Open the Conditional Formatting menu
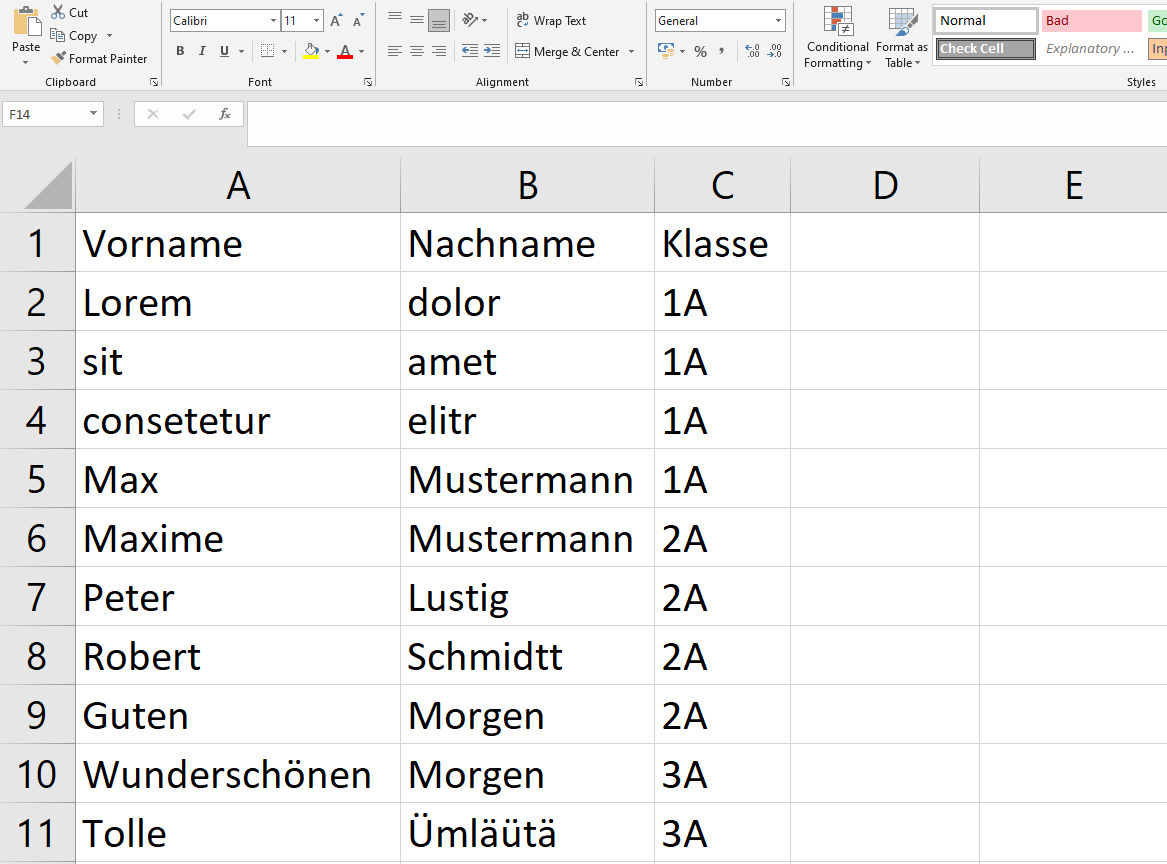Image resolution: width=1167 pixels, height=864 pixels. click(x=837, y=38)
